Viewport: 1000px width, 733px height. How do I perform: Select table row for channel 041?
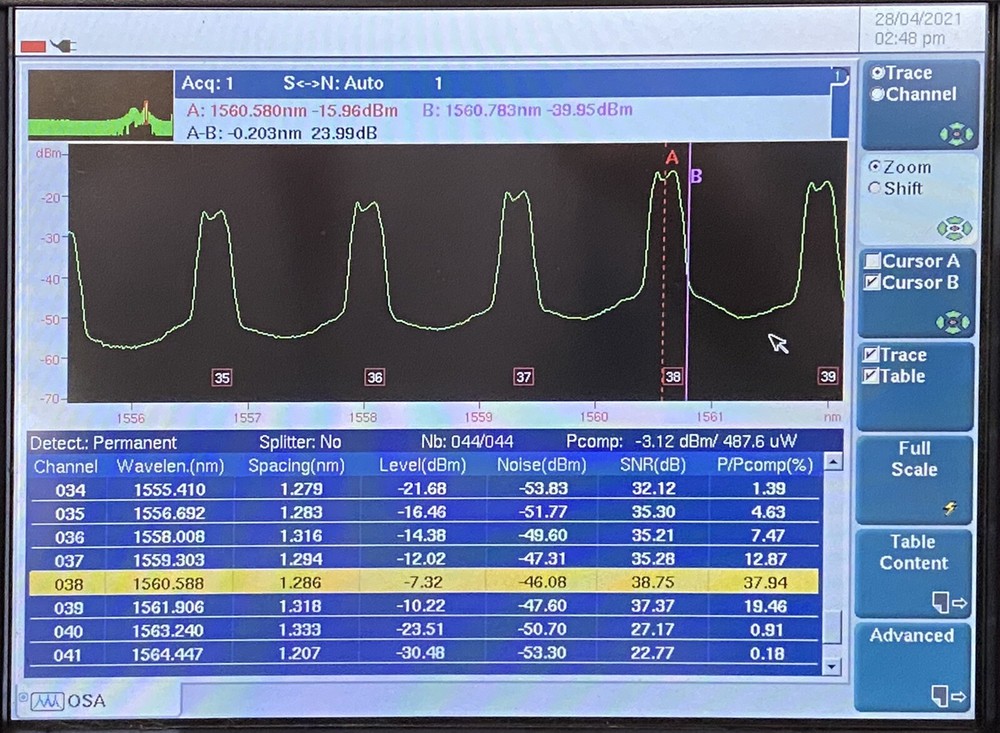424,654
